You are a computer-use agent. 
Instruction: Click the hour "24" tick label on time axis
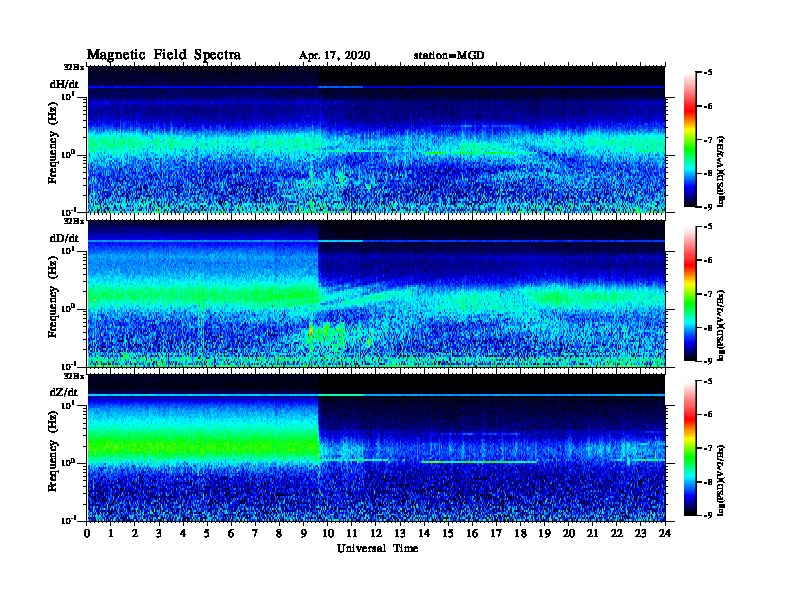point(665,533)
